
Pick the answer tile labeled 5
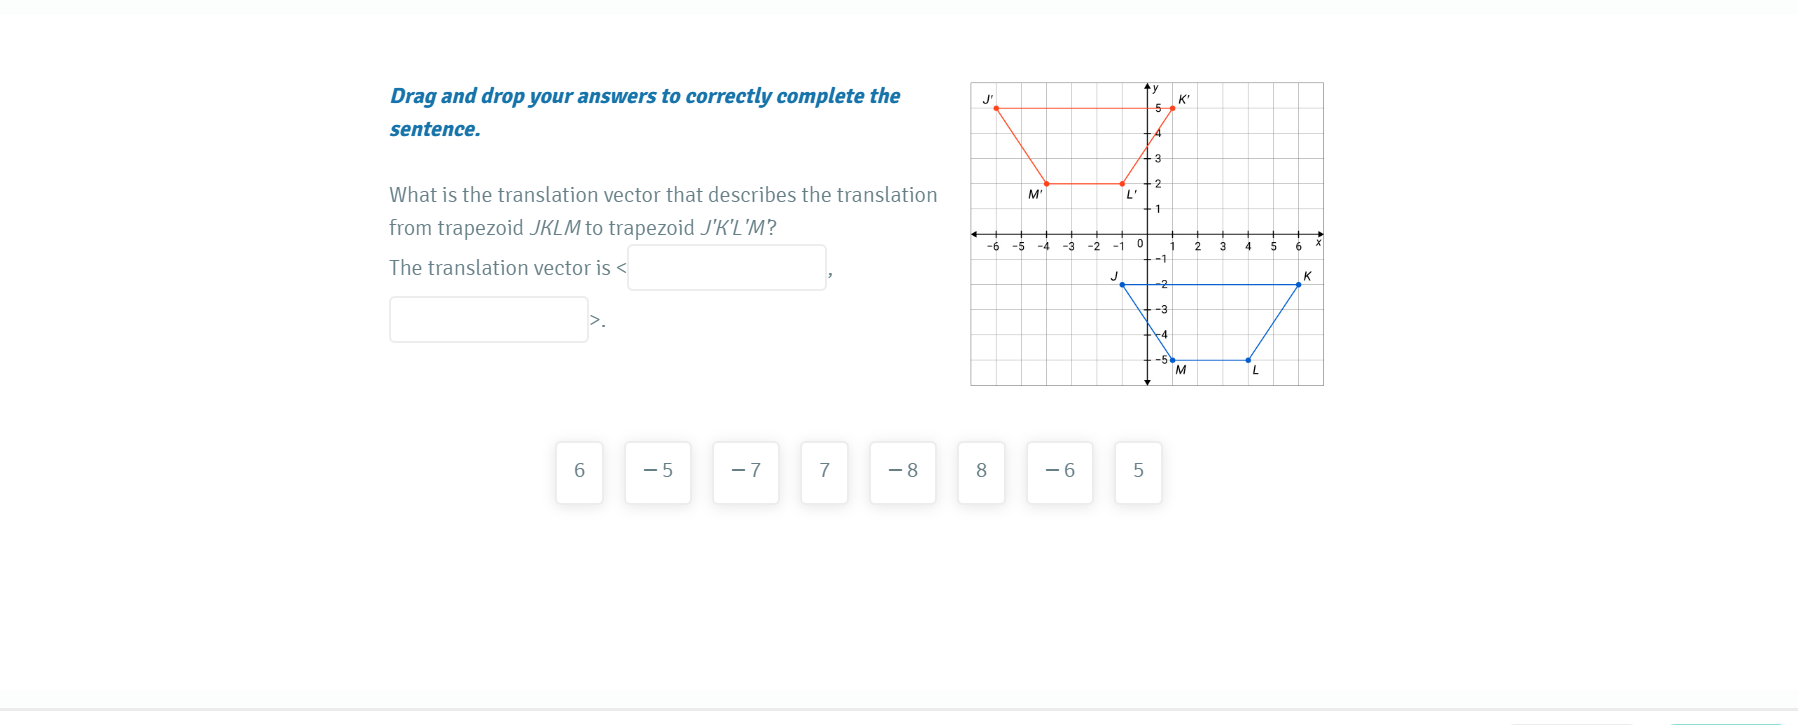(1138, 472)
